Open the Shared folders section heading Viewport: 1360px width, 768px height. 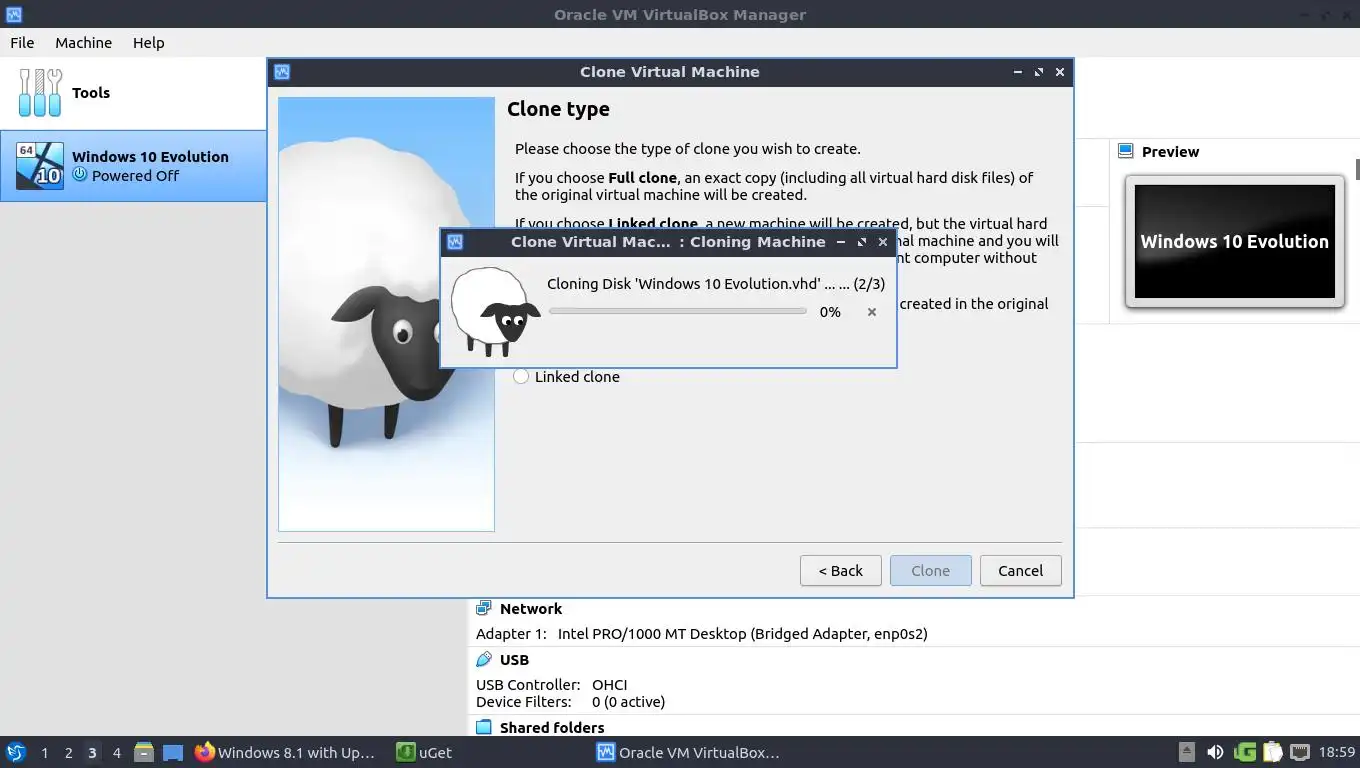click(x=552, y=728)
